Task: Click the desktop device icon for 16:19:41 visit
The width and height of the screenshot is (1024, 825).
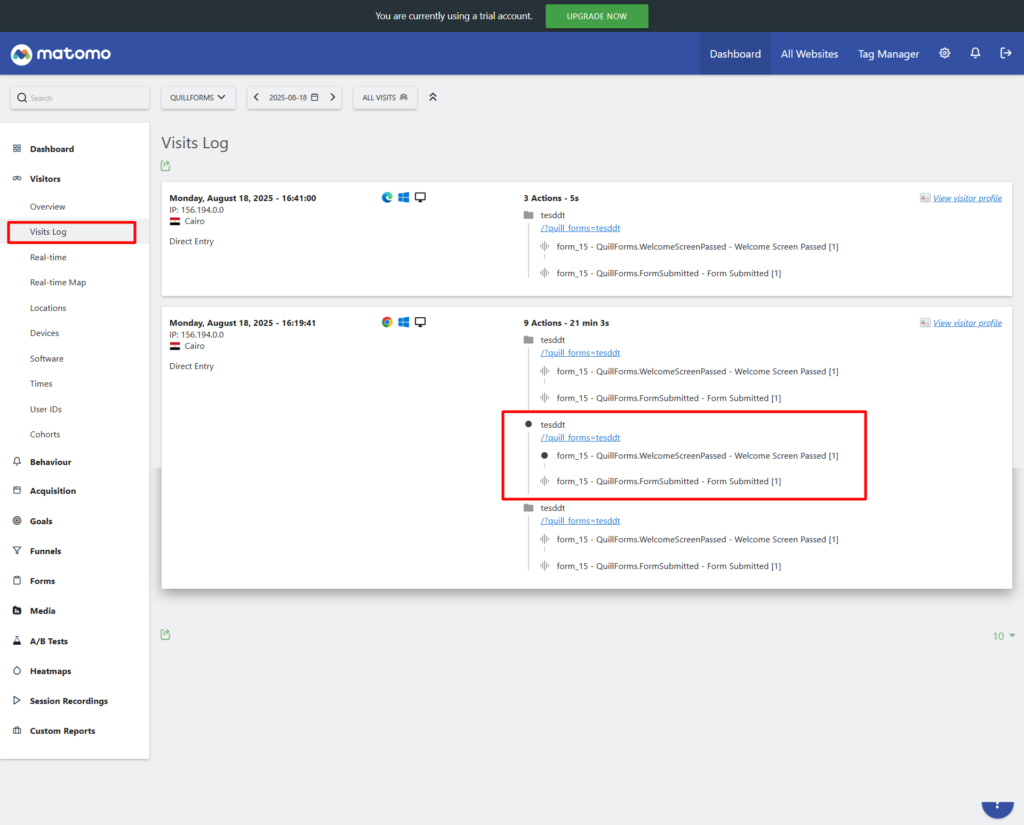Action: (x=421, y=322)
